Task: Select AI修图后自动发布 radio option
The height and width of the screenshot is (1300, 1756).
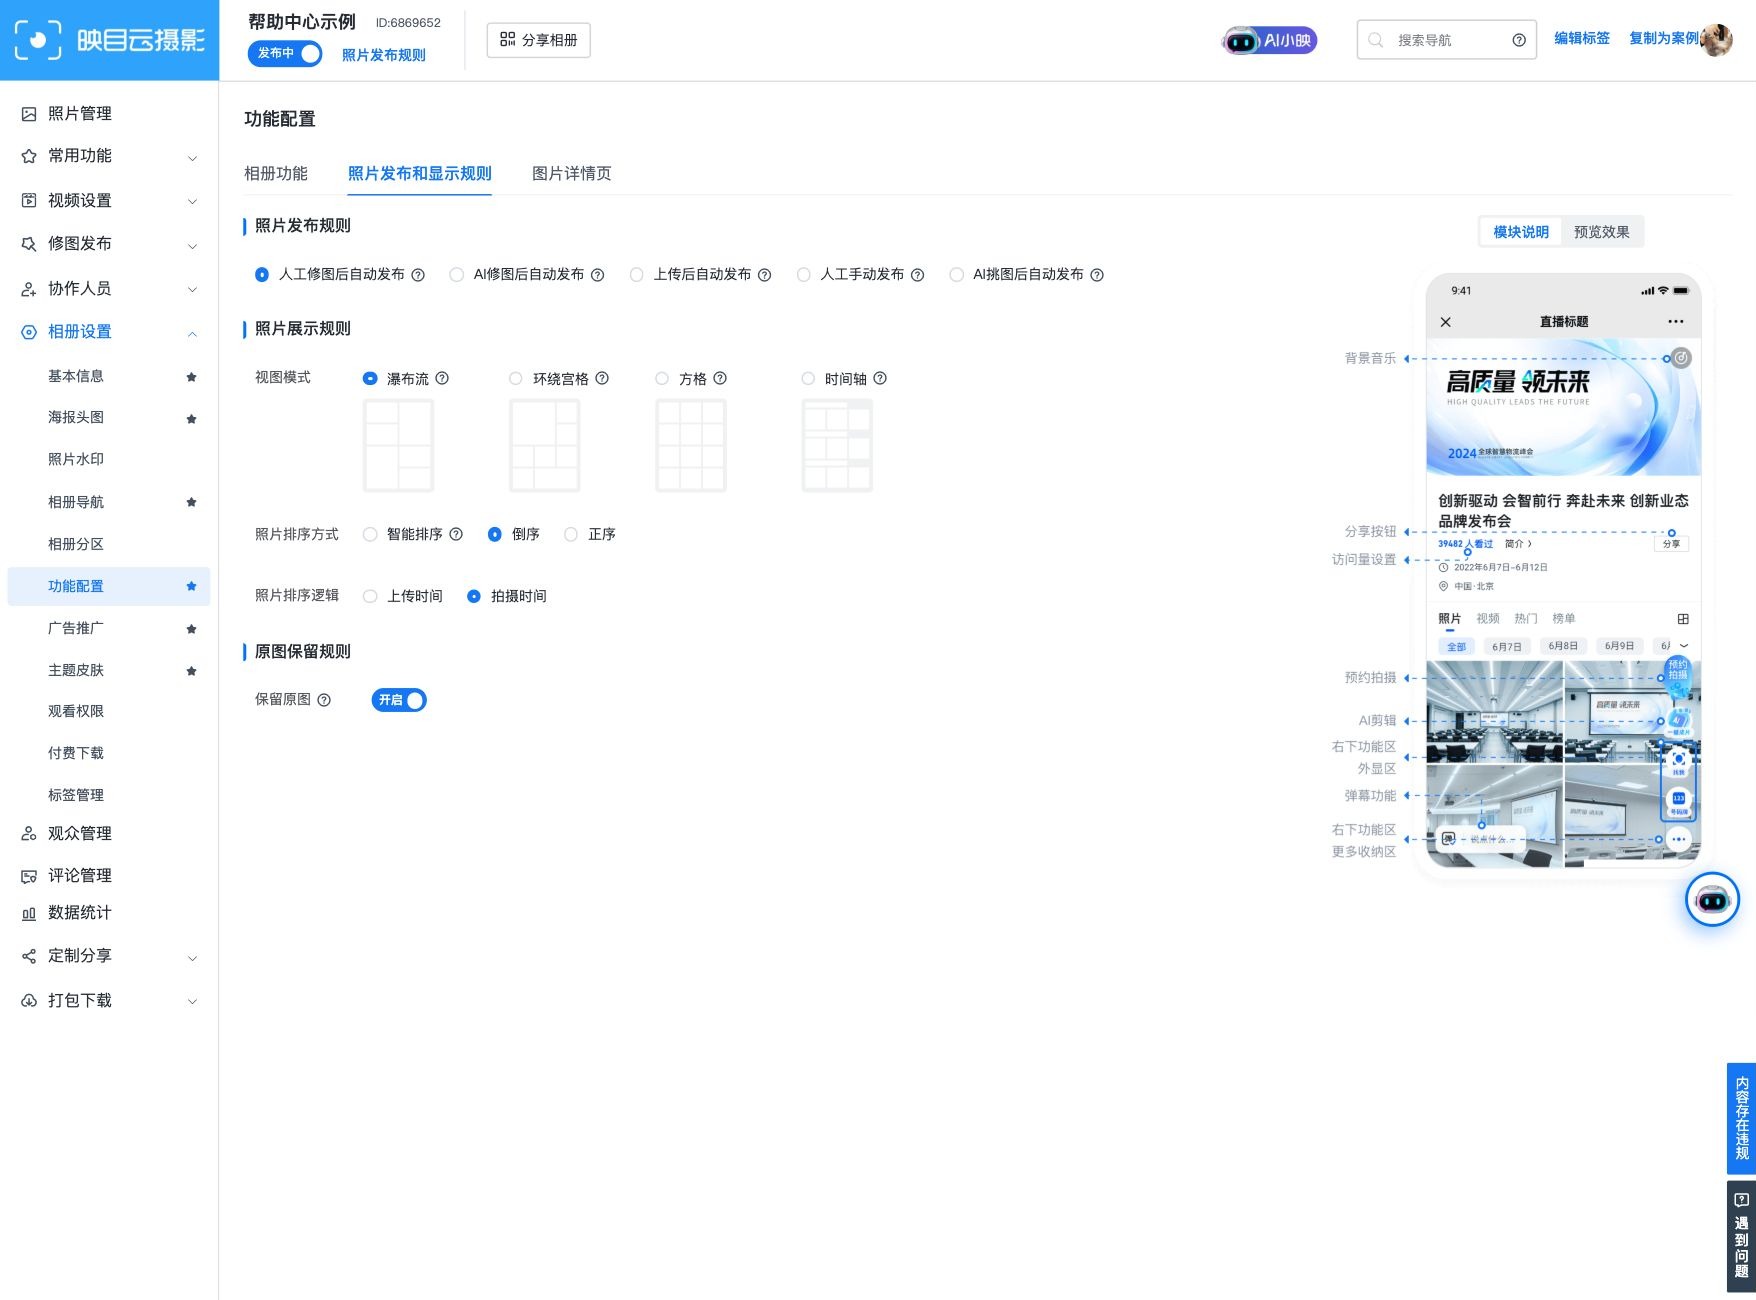Action: coord(456,274)
